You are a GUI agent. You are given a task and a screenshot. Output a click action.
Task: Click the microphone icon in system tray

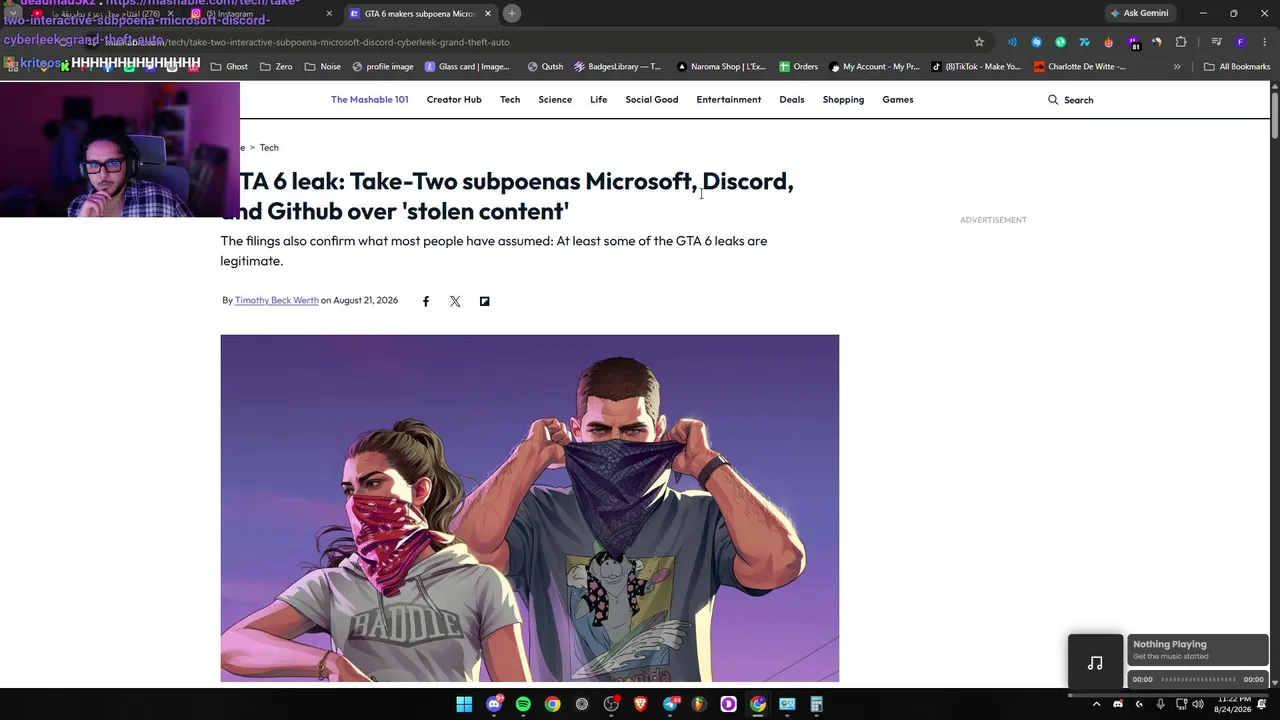(1160, 704)
